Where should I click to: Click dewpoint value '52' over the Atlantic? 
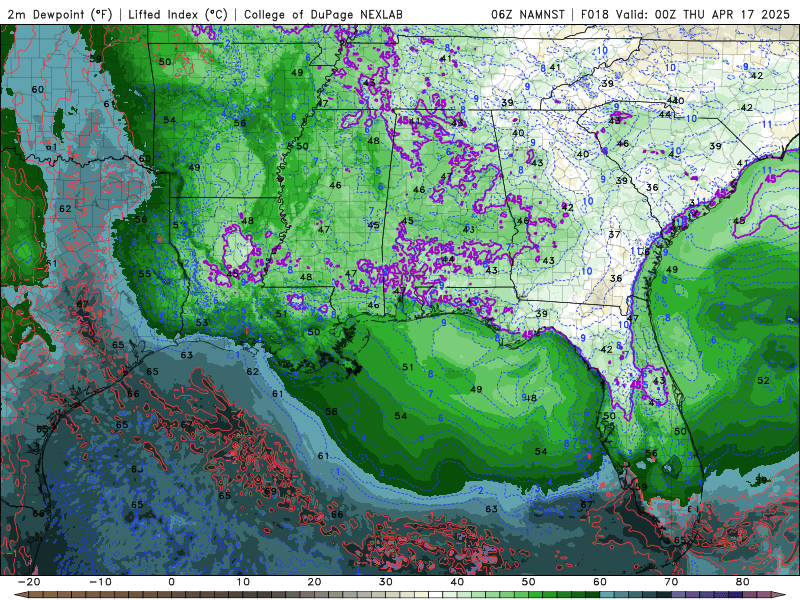tap(763, 381)
